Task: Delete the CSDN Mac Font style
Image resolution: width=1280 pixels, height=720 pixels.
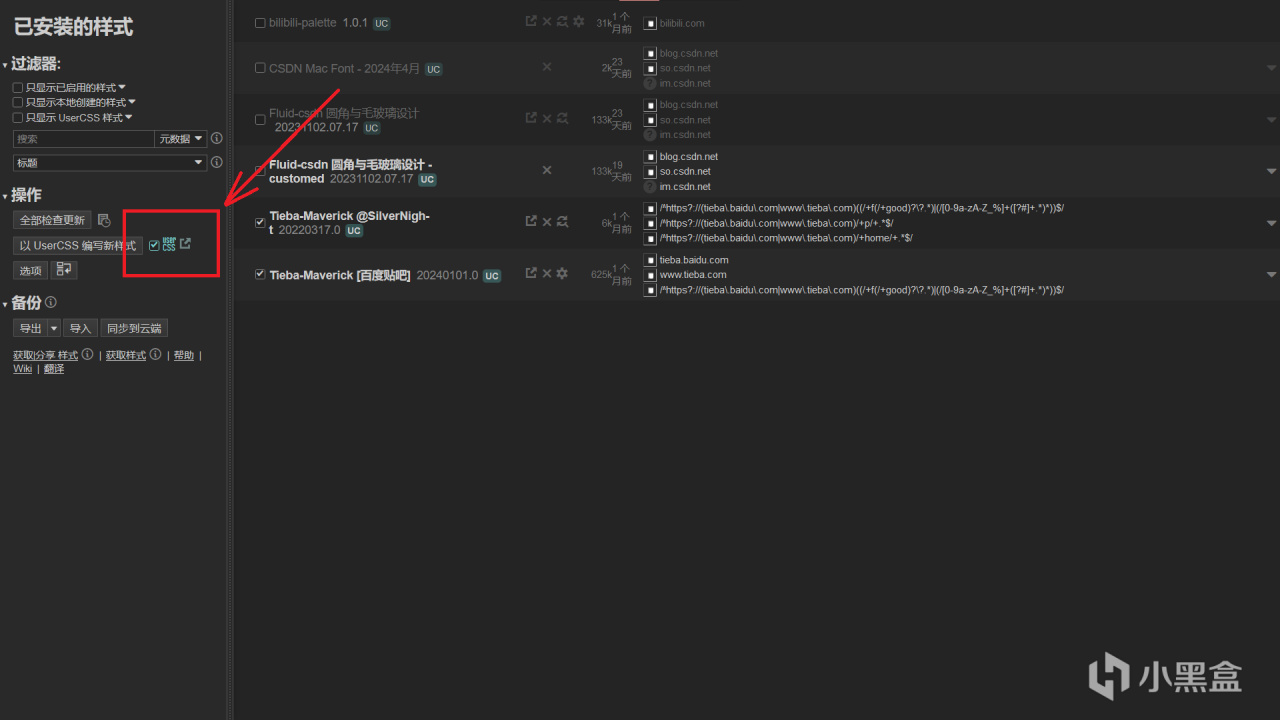Action: (x=547, y=67)
